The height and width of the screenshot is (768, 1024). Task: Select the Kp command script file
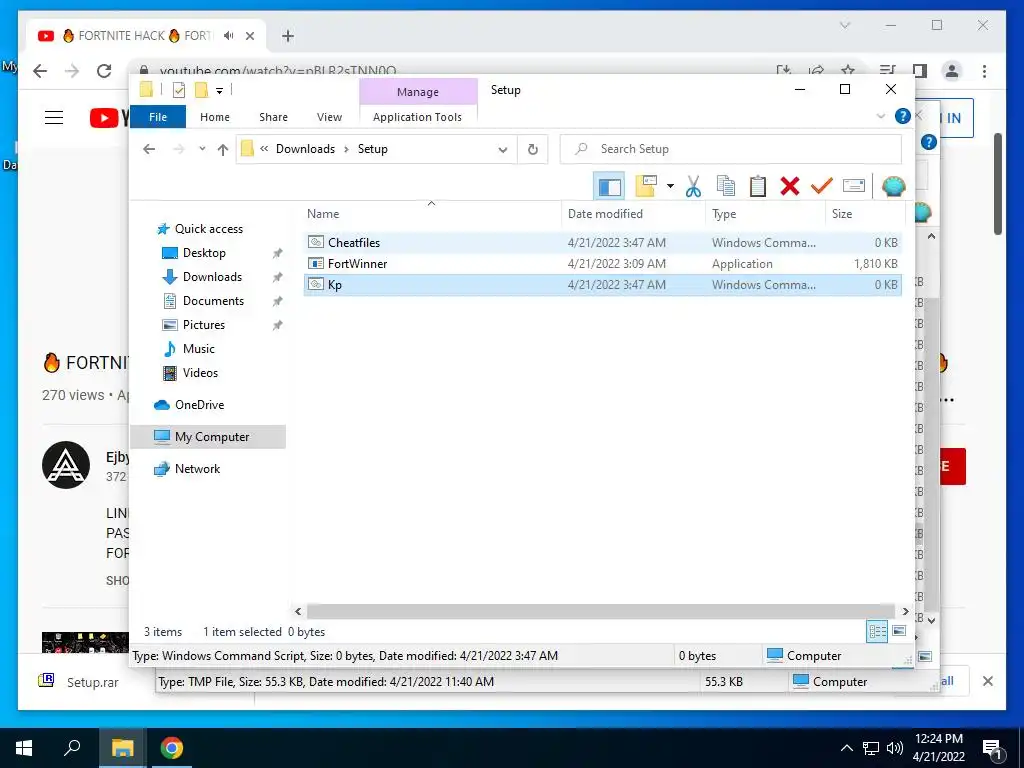602,285
